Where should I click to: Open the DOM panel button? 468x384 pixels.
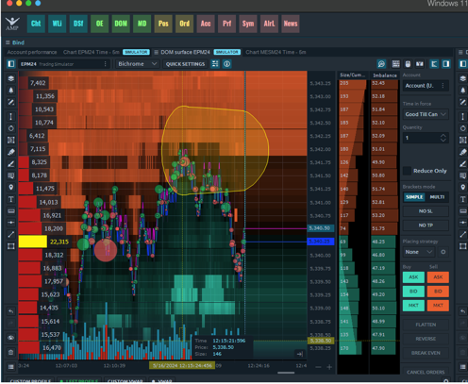pyautogui.click(x=121, y=24)
